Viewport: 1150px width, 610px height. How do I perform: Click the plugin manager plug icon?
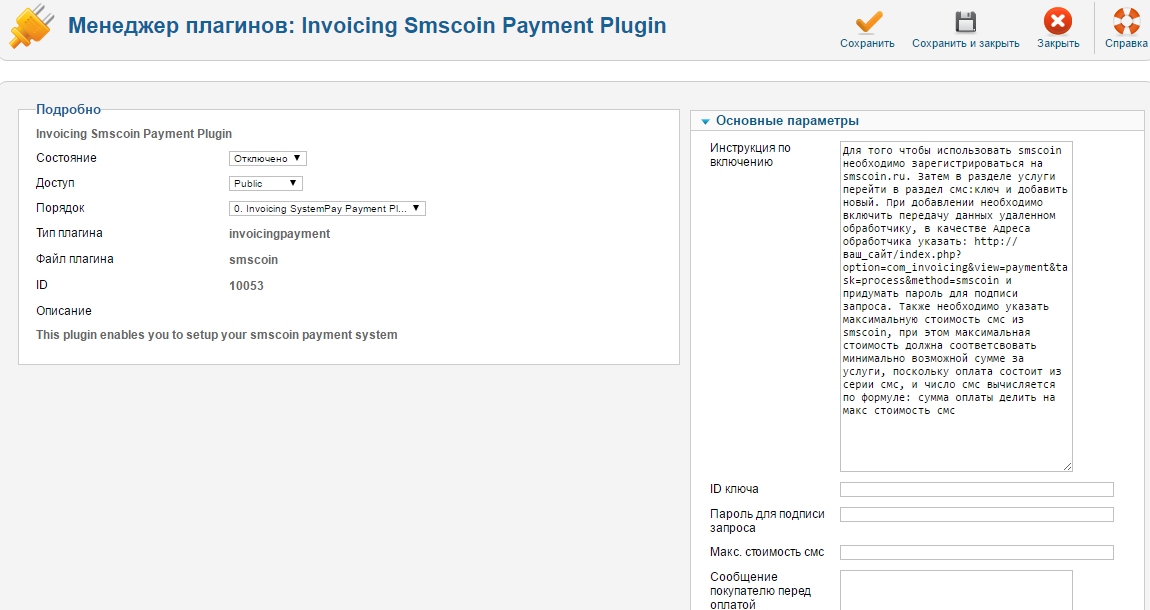(x=30, y=27)
